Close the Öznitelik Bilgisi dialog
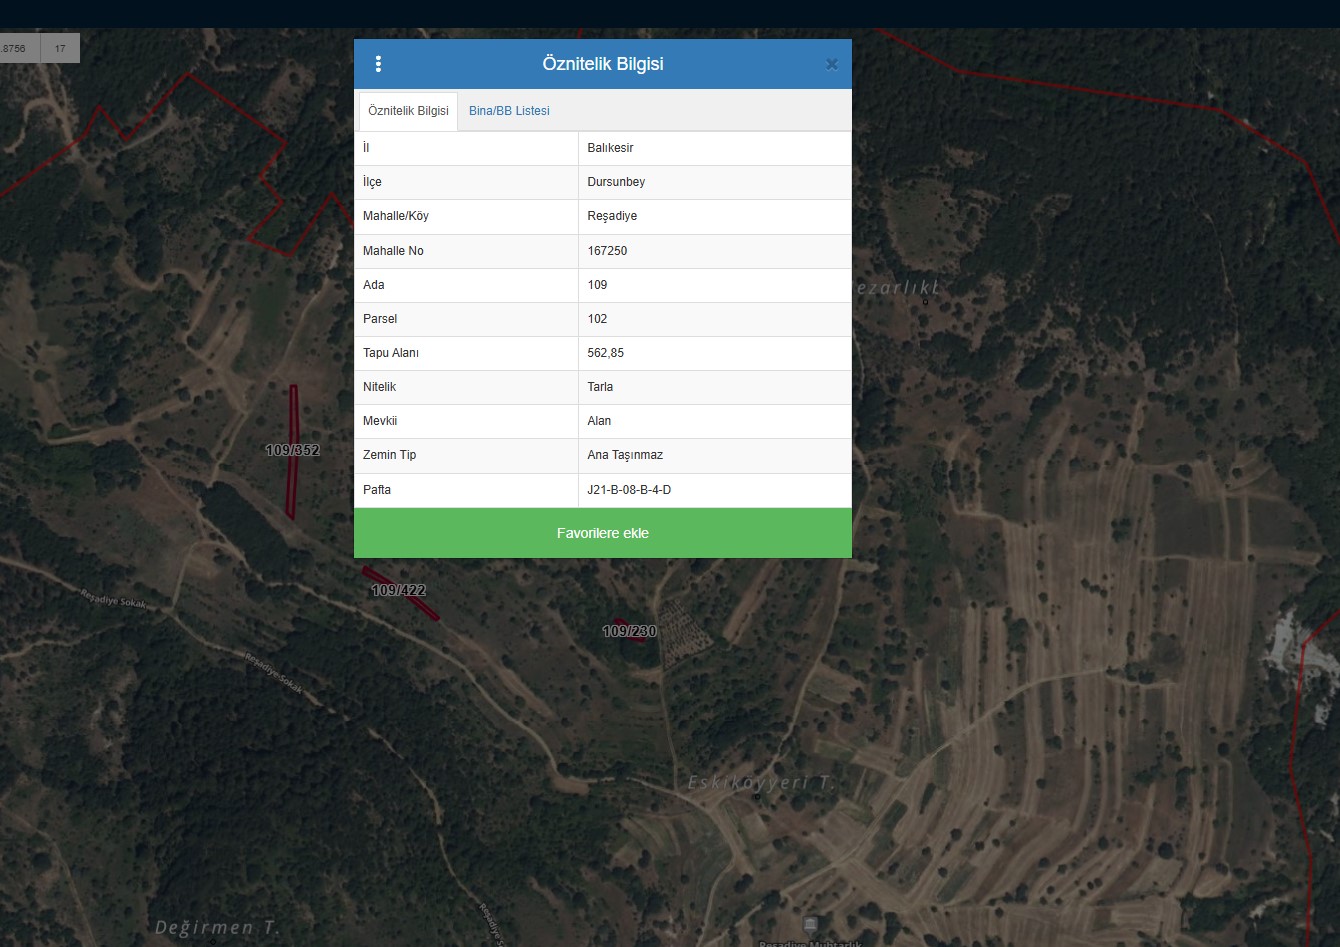1340x947 pixels. pyautogui.click(x=831, y=65)
